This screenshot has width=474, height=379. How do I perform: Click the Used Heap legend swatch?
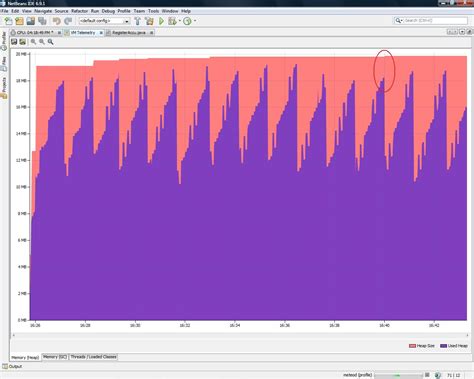point(443,346)
